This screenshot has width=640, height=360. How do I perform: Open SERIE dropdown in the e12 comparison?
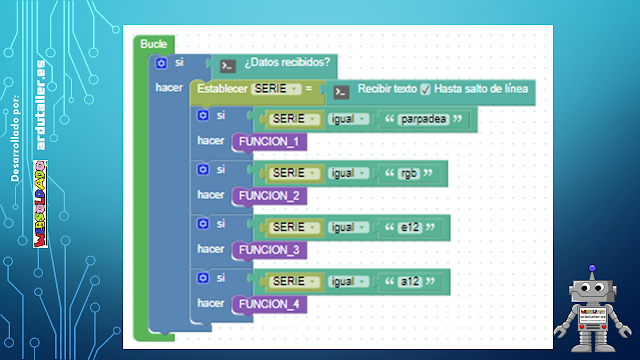[x=294, y=227]
